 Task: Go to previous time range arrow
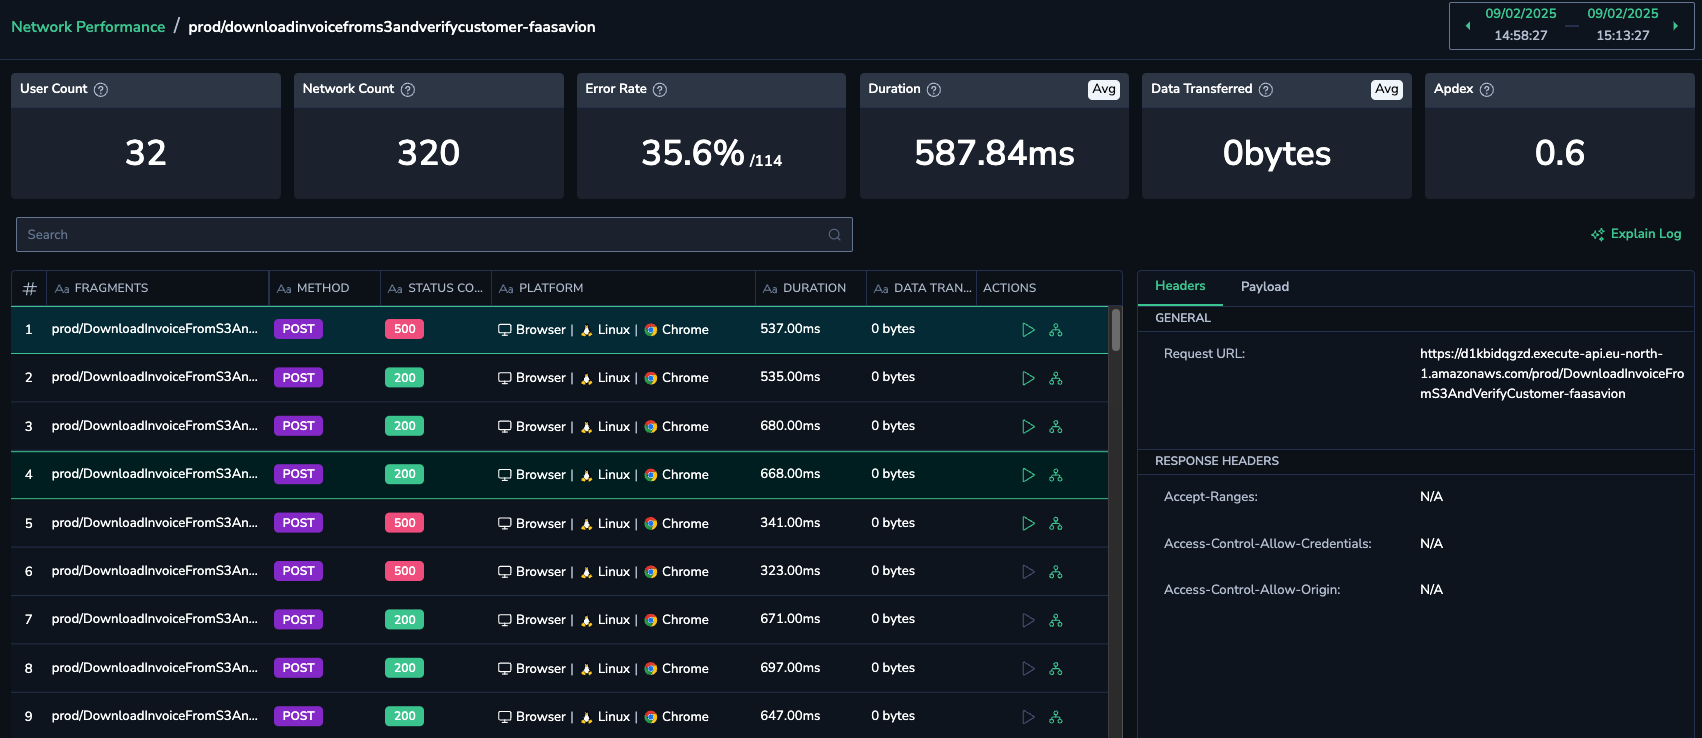[1467, 26]
